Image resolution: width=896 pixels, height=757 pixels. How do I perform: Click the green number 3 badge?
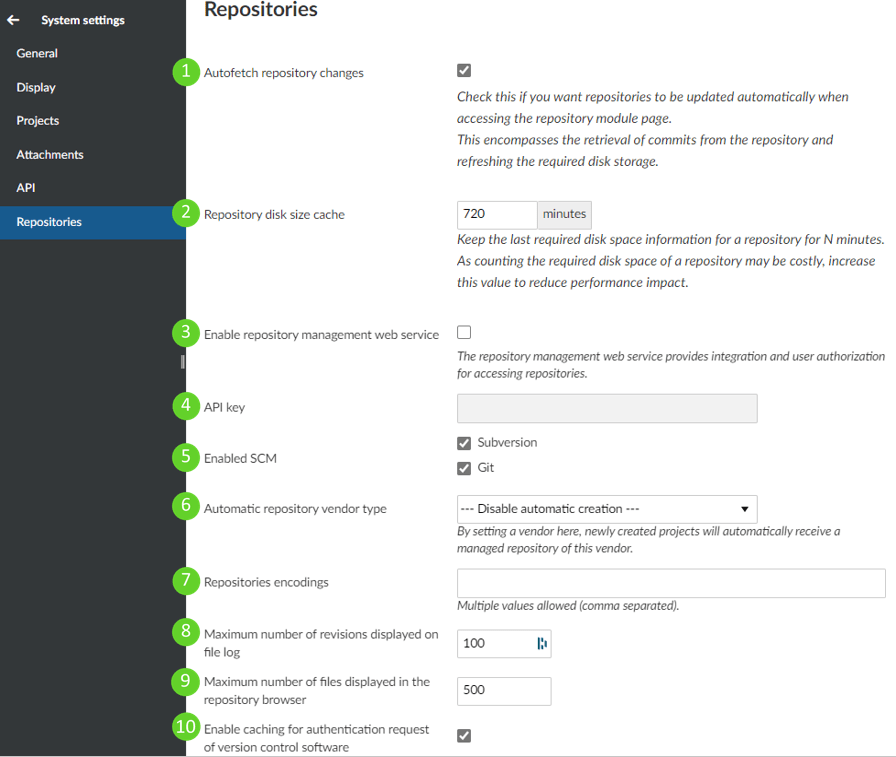pos(186,334)
